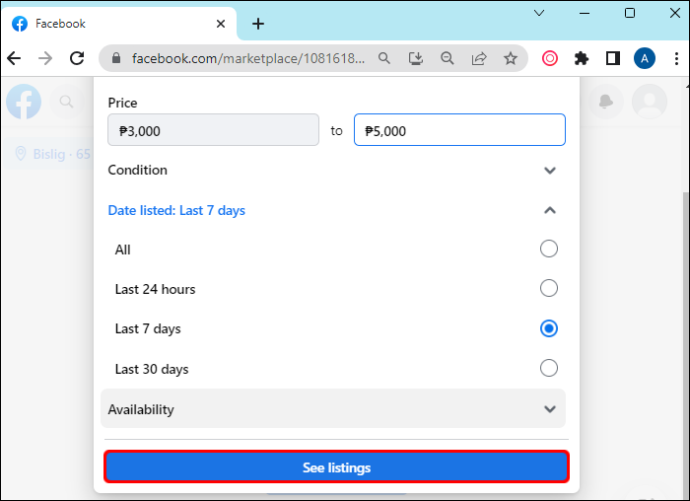Click the browser back arrow
690x501 pixels.
coord(14,58)
